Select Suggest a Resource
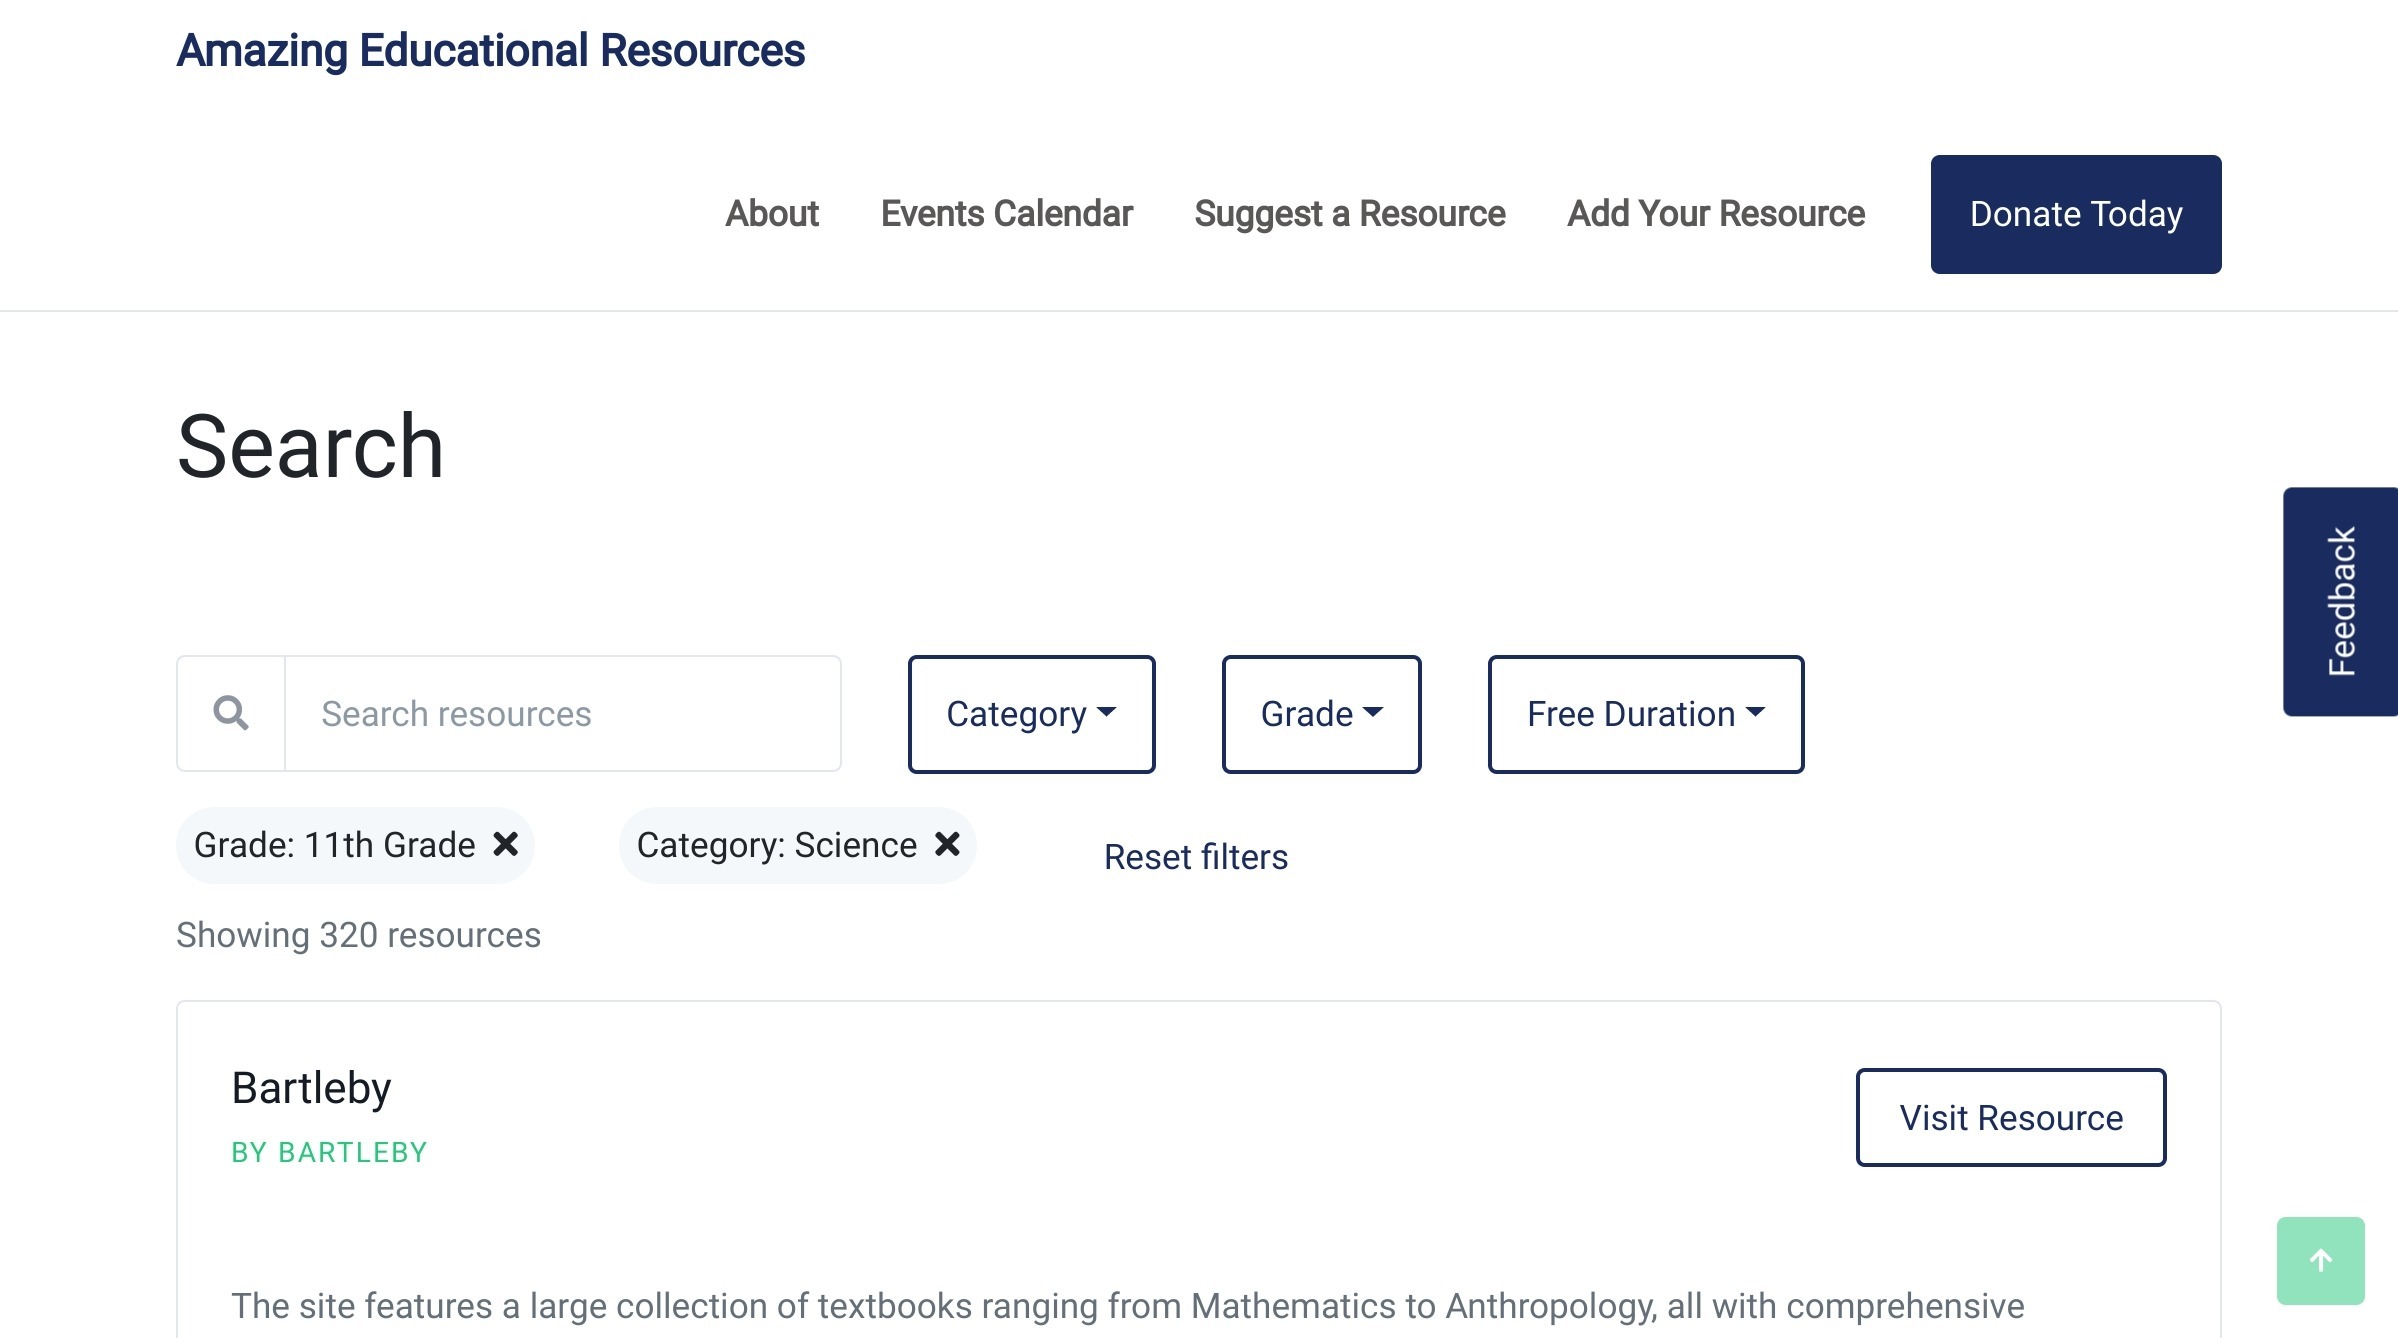The width and height of the screenshot is (2398, 1338). tap(1350, 214)
